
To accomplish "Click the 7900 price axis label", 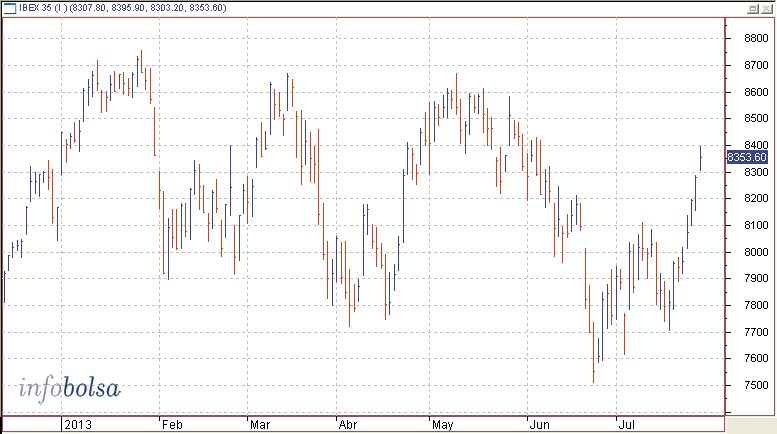I will pos(756,278).
